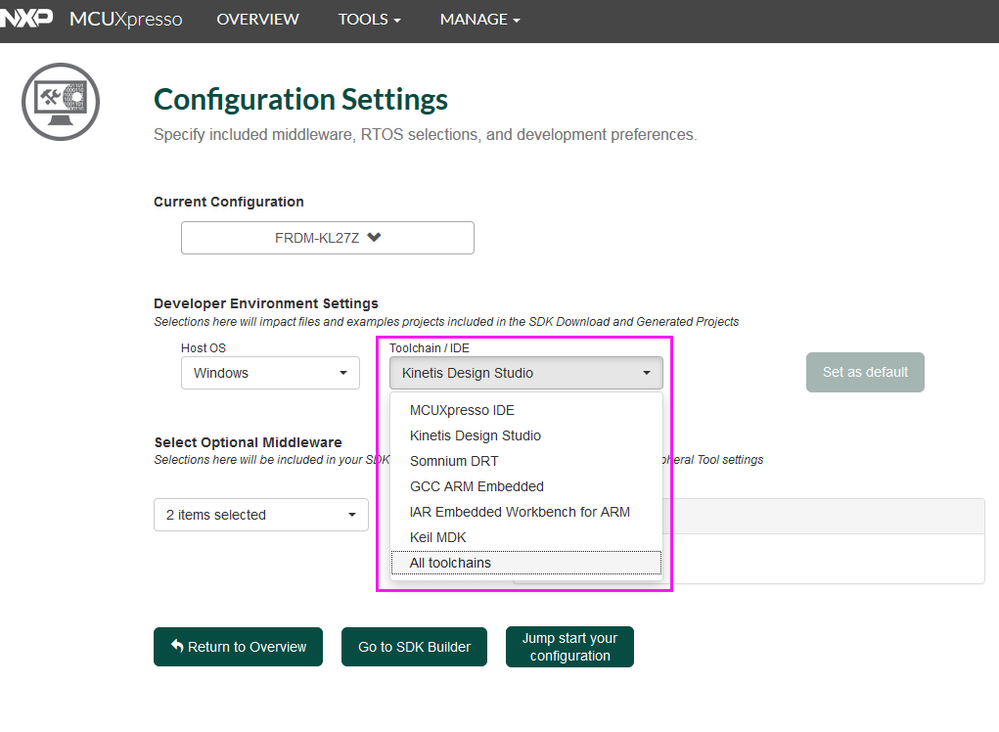Select IAR Embedded Workbench for ARM
The height and width of the screenshot is (732, 999).
[x=526, y=512]
